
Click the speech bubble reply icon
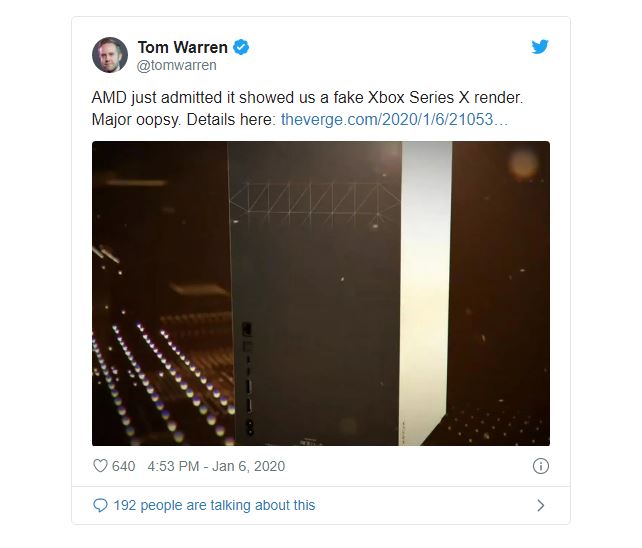click(100, 505)
